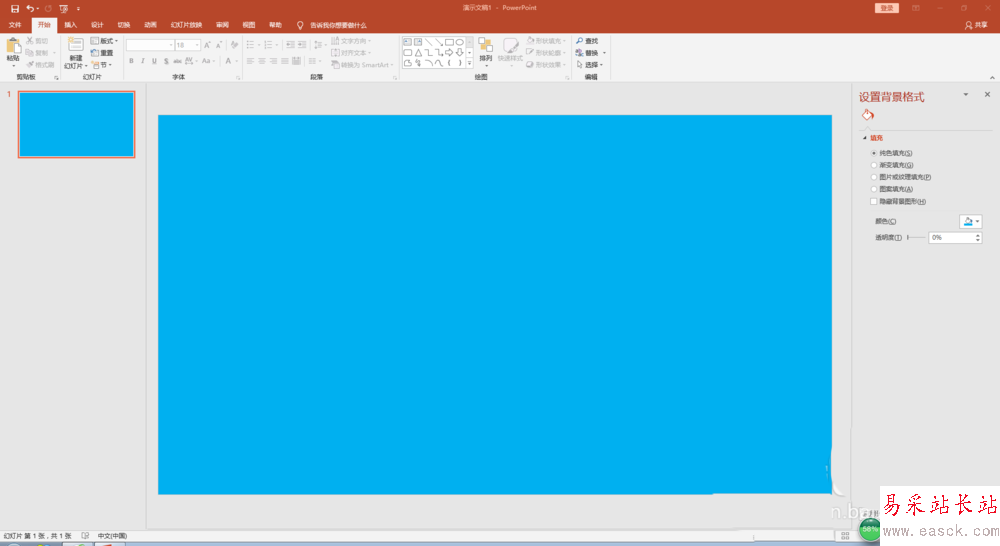Open the font size 18 dropdown
This screenshot has height=546, width=1000.
[197, 45]
